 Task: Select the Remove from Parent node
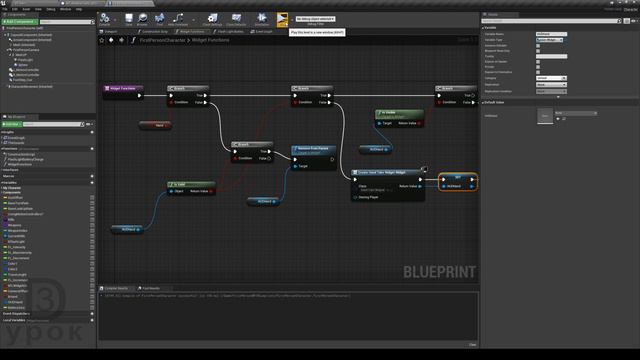(x=314, y=158)
